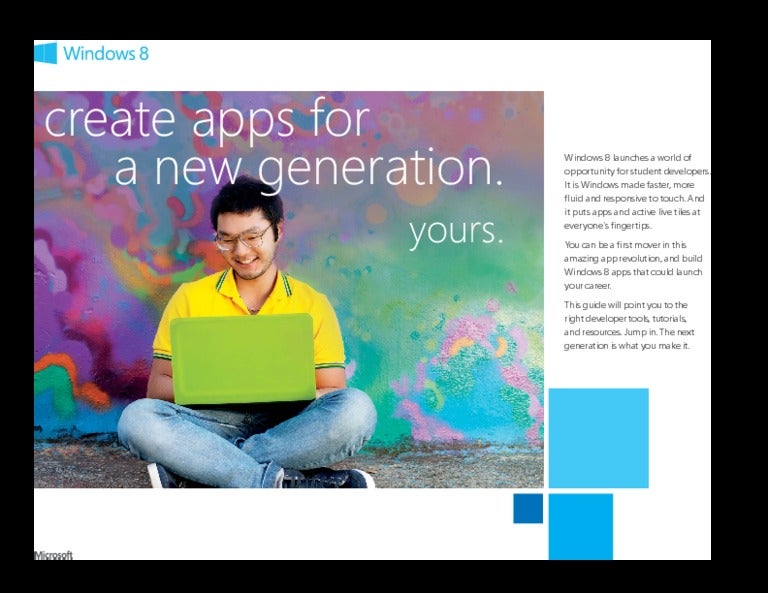Image resolution: width=768 pixels, height=593 pixels.
Task: Click the 'Windows 8' title text
Action: click(106, 53)
